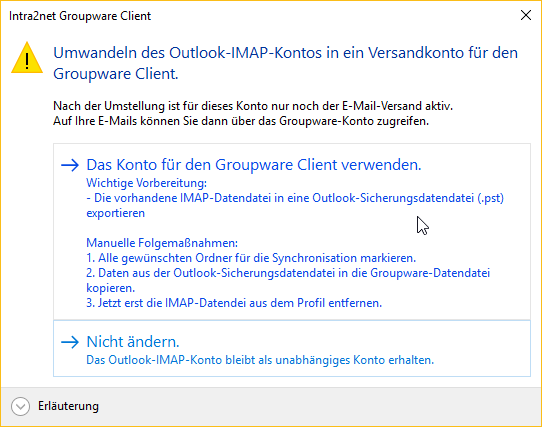
Task: Click the 'Wichtige Vorbereitung:' line
Action: (x=147, y=183)
